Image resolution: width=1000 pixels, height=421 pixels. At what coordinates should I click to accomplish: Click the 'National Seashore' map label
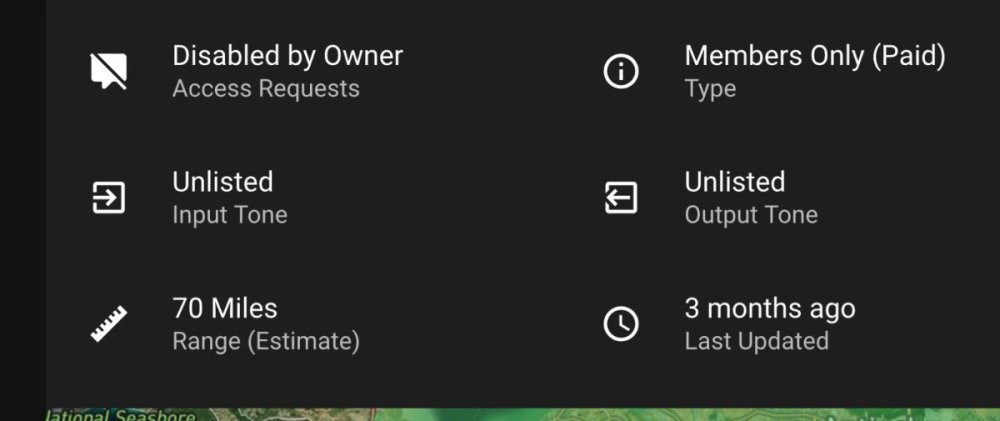[x=120, y=415]
